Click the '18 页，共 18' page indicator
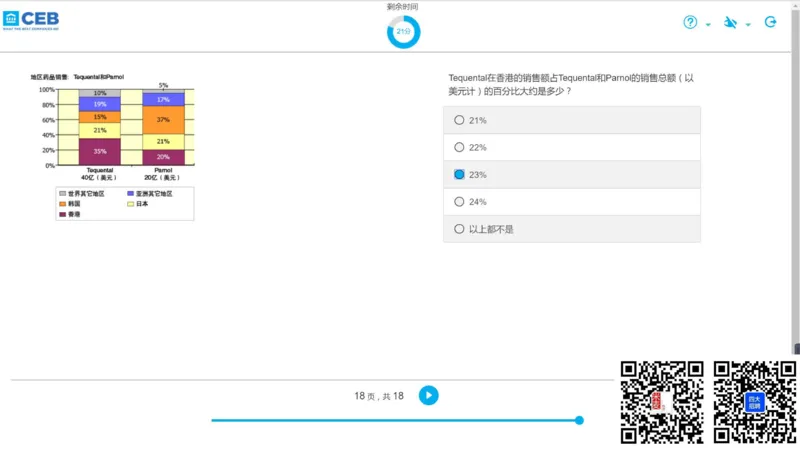Viewport: 800px width, 450px height. pyautogui.click(x=379, y=396)
